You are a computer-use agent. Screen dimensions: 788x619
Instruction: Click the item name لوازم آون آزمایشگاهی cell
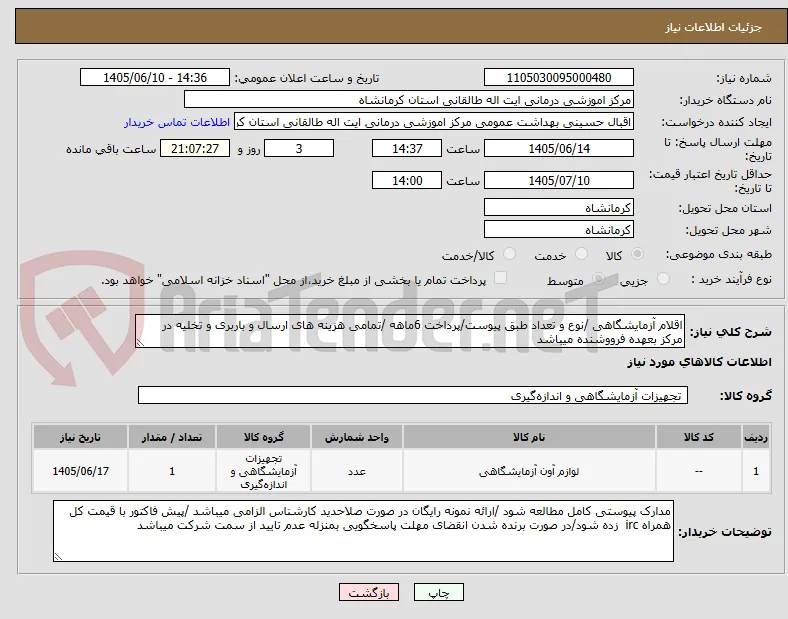[x=529, y=471]
